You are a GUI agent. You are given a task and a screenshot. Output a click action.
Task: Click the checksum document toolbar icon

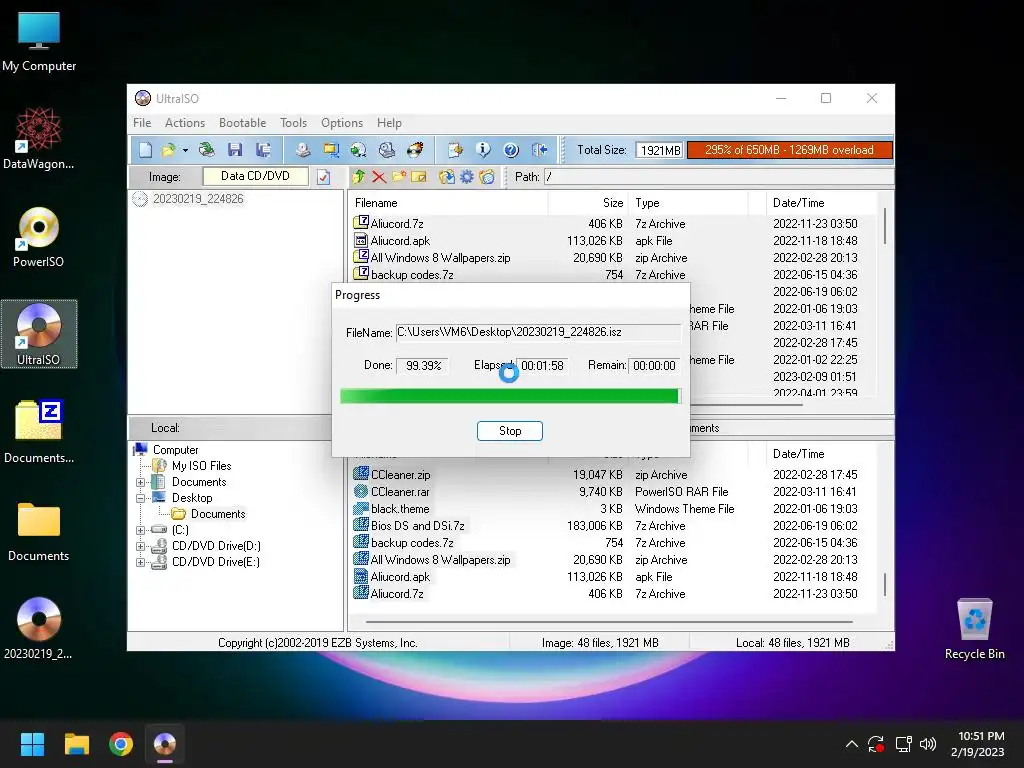[x=455, y=150]
